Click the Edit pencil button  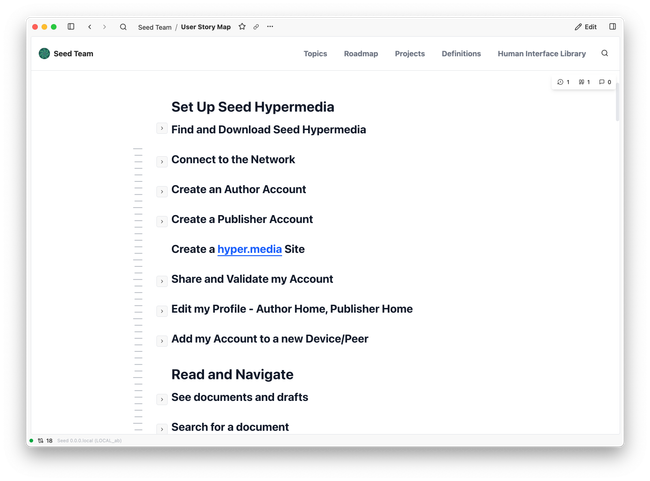(x=586, y=27)
